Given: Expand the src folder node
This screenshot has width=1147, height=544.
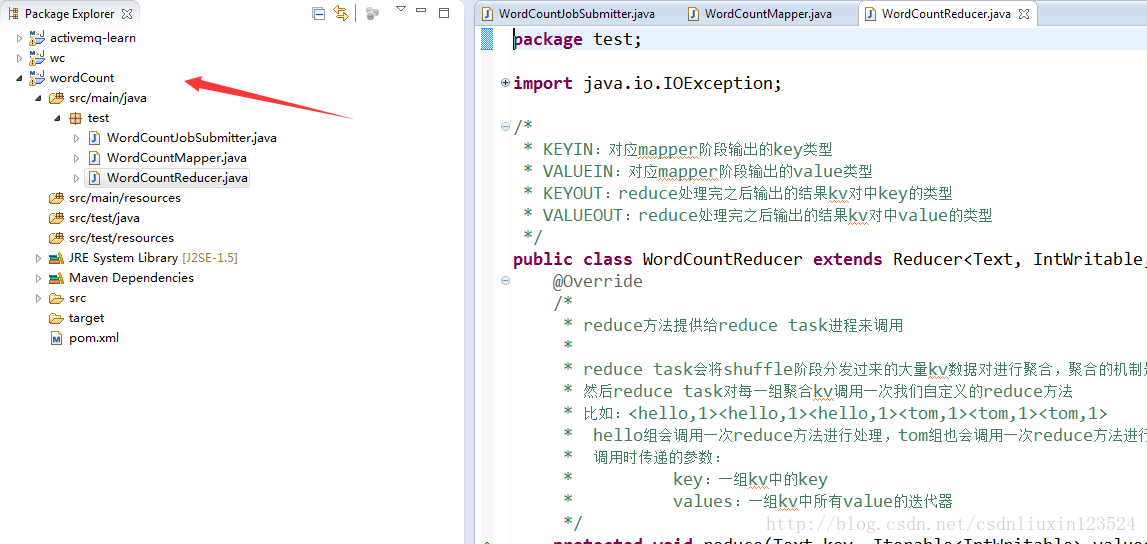Looking at the screenshot, I should [38, 298].
